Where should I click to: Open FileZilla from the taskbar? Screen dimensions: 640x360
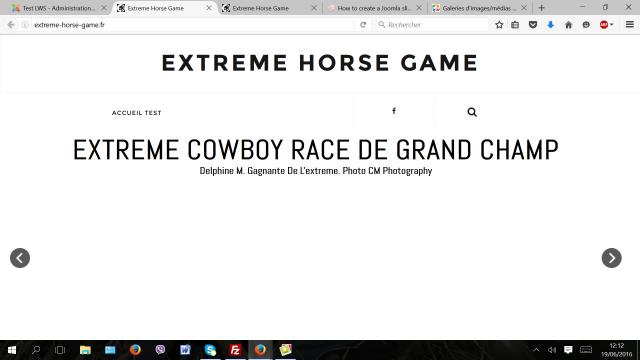pyautogui.click(x=235, y=350)
